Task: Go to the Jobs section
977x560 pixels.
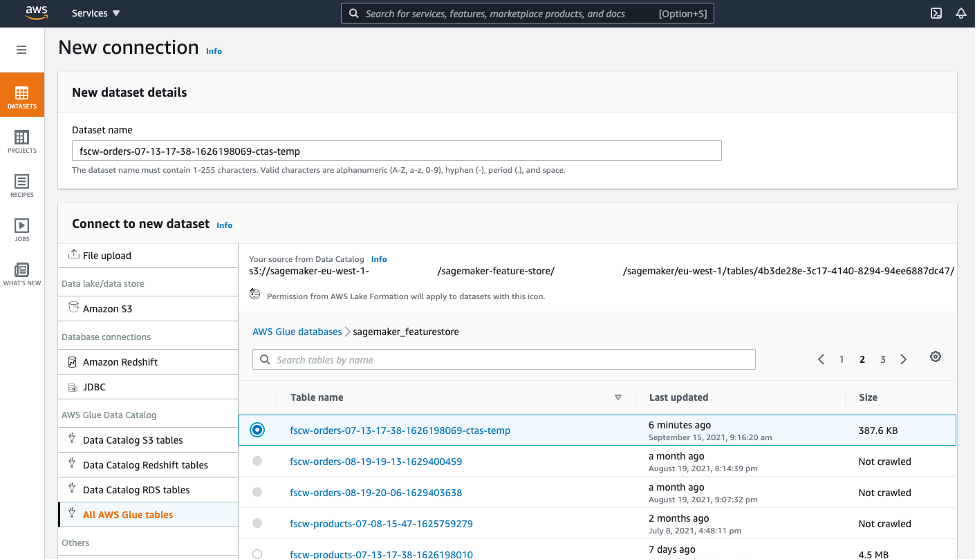Action: click(x=22, y=230)
